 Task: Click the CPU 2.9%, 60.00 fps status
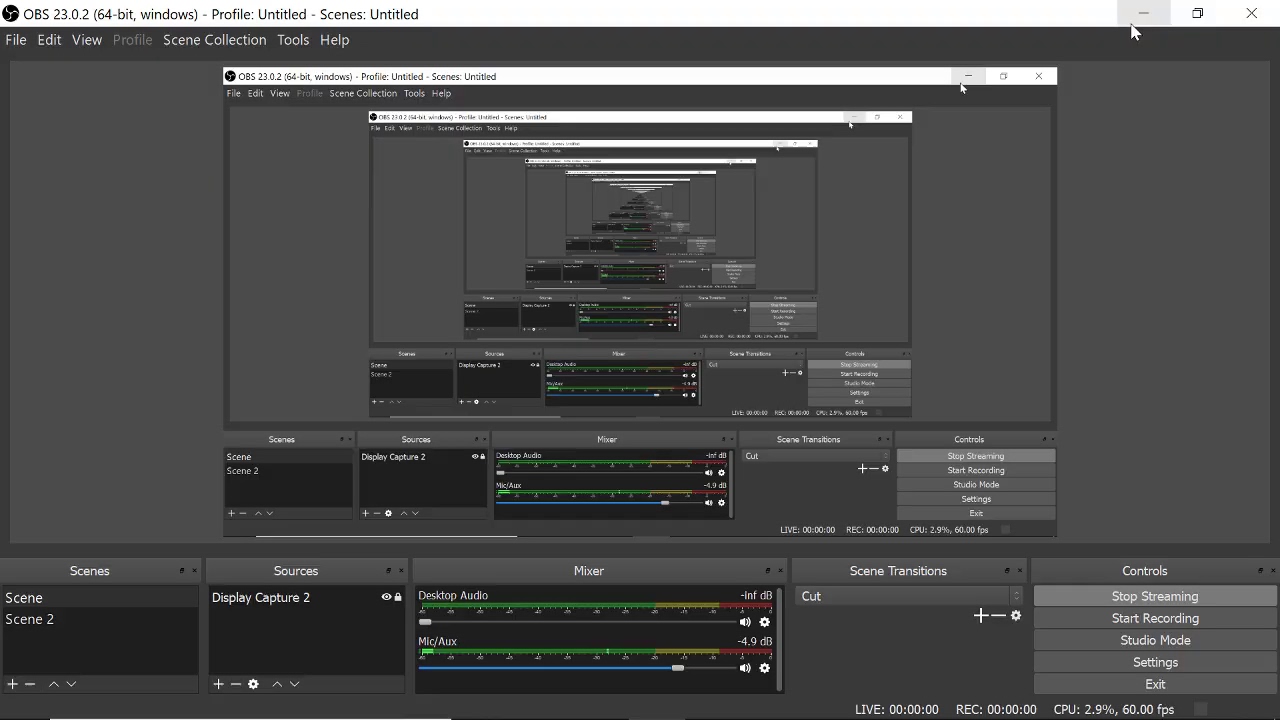coord(1114,709)
